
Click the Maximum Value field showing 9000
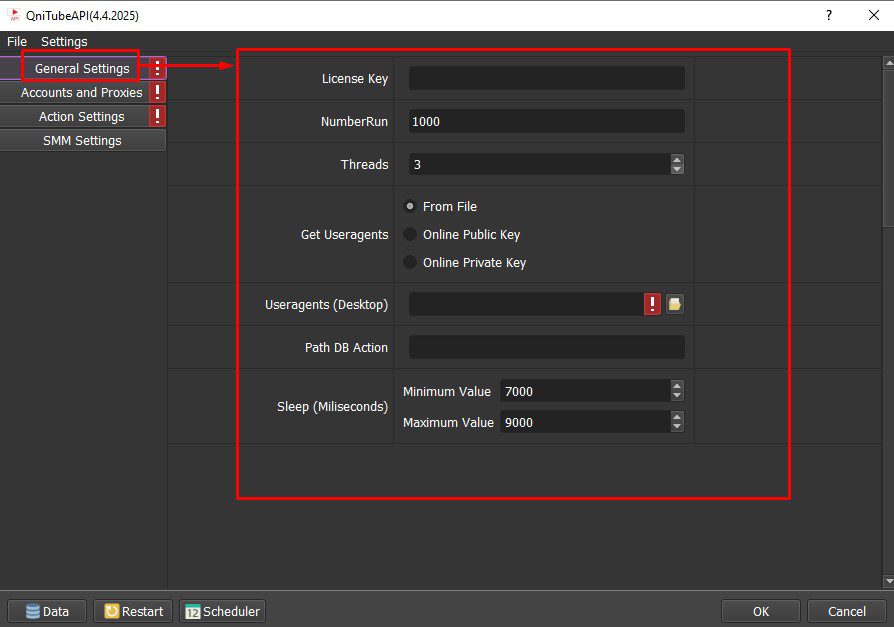pos(586,422)
